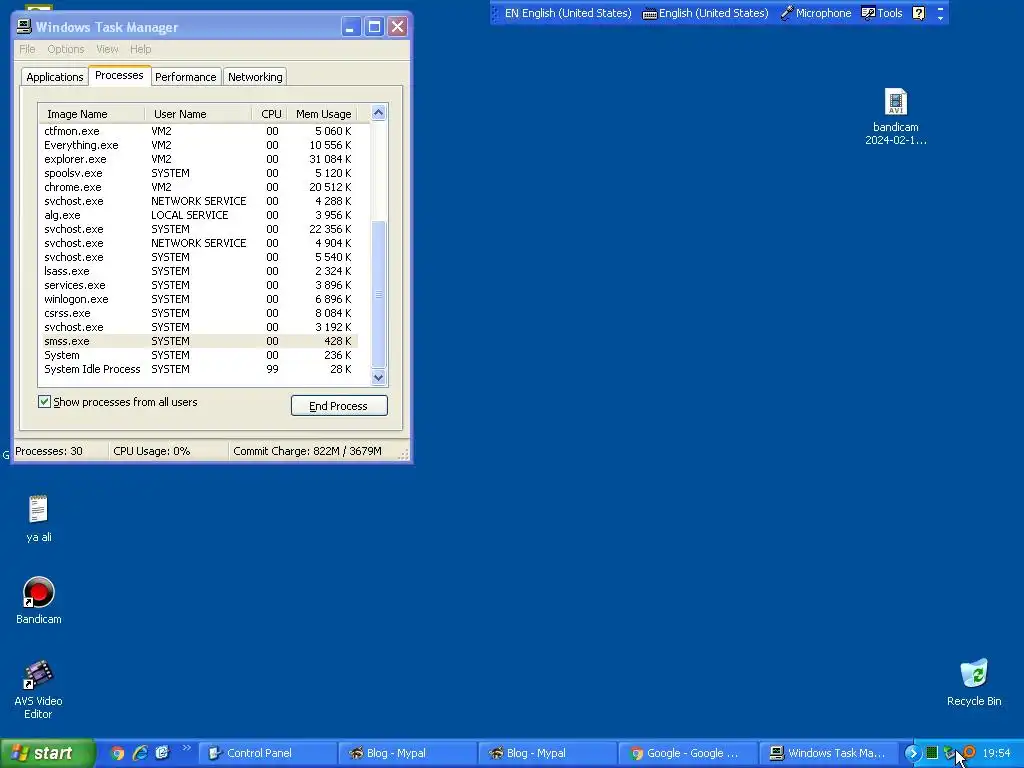This screenshot has width=1024, height=768.
Task: Click the third quick launch icon
Action: (162, 753)
